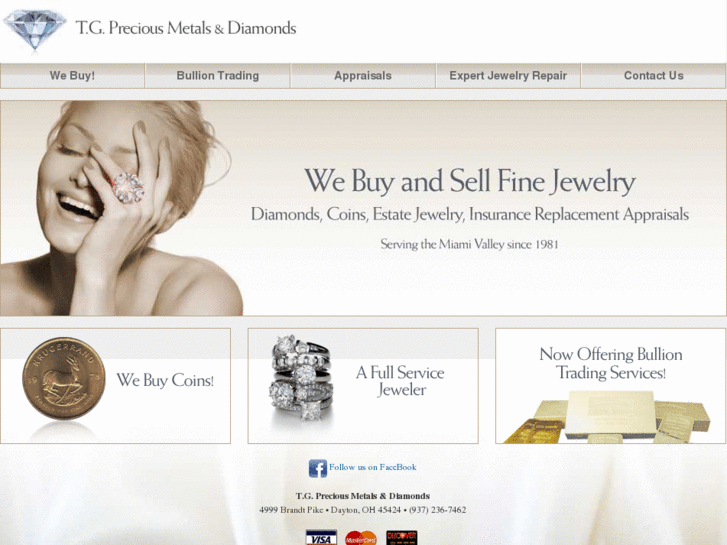Open the Bullion Trading menu item

coord(217,76)
